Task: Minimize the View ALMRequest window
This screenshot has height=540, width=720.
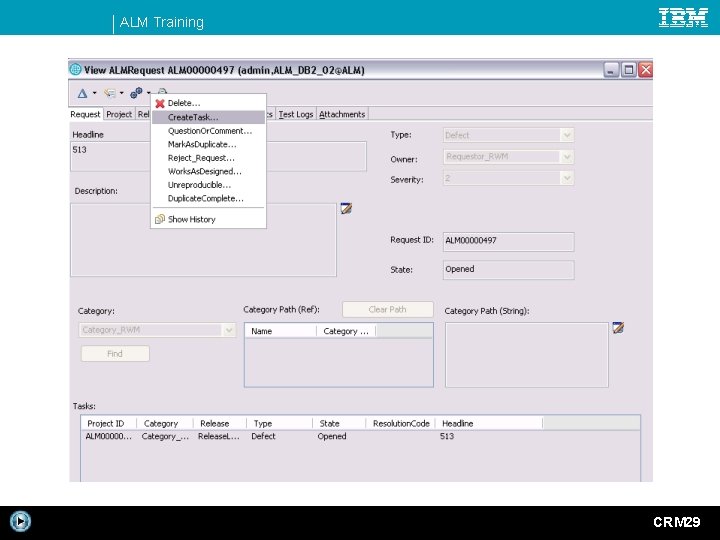Action: [611, 70]
